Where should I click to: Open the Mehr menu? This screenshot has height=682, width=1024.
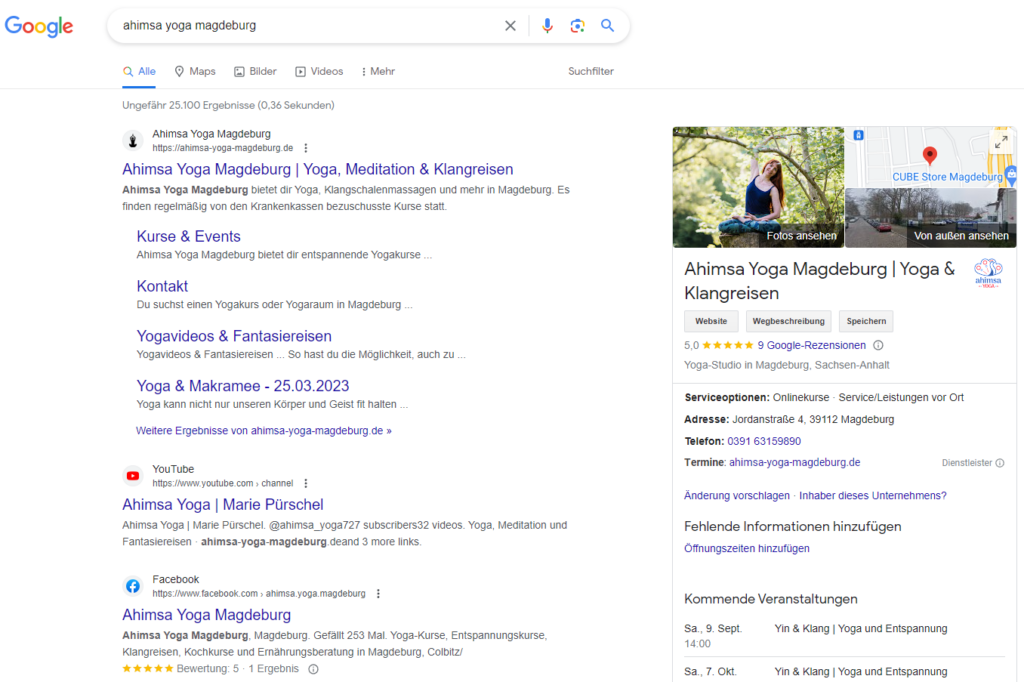tap(378, 71)
